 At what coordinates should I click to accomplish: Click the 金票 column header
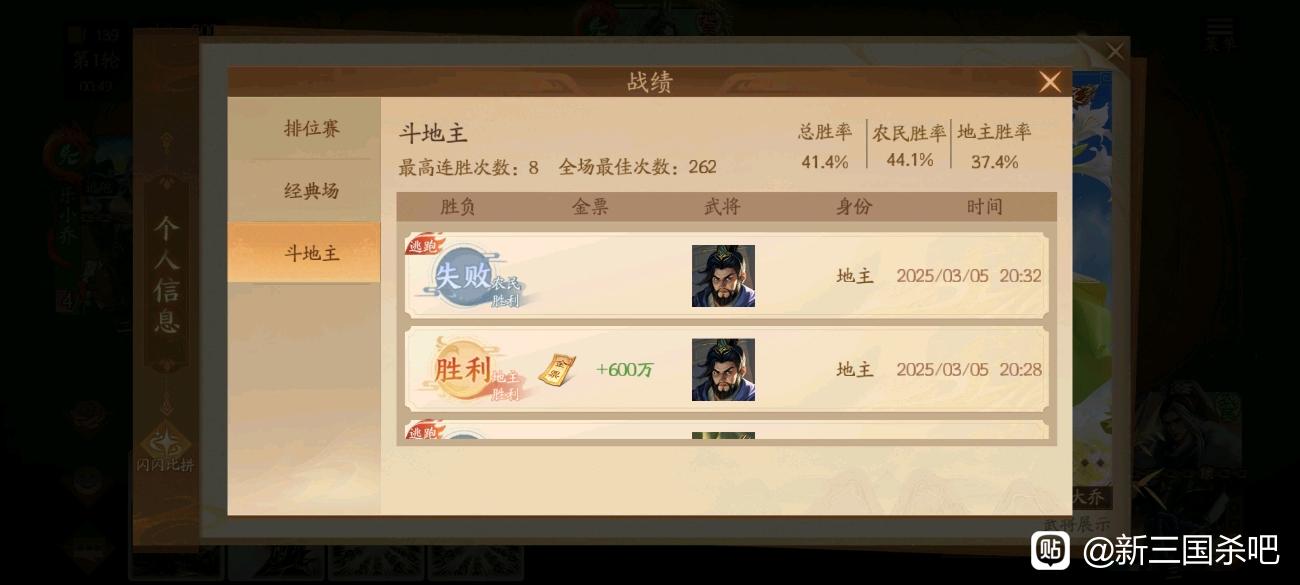[590, 207]
